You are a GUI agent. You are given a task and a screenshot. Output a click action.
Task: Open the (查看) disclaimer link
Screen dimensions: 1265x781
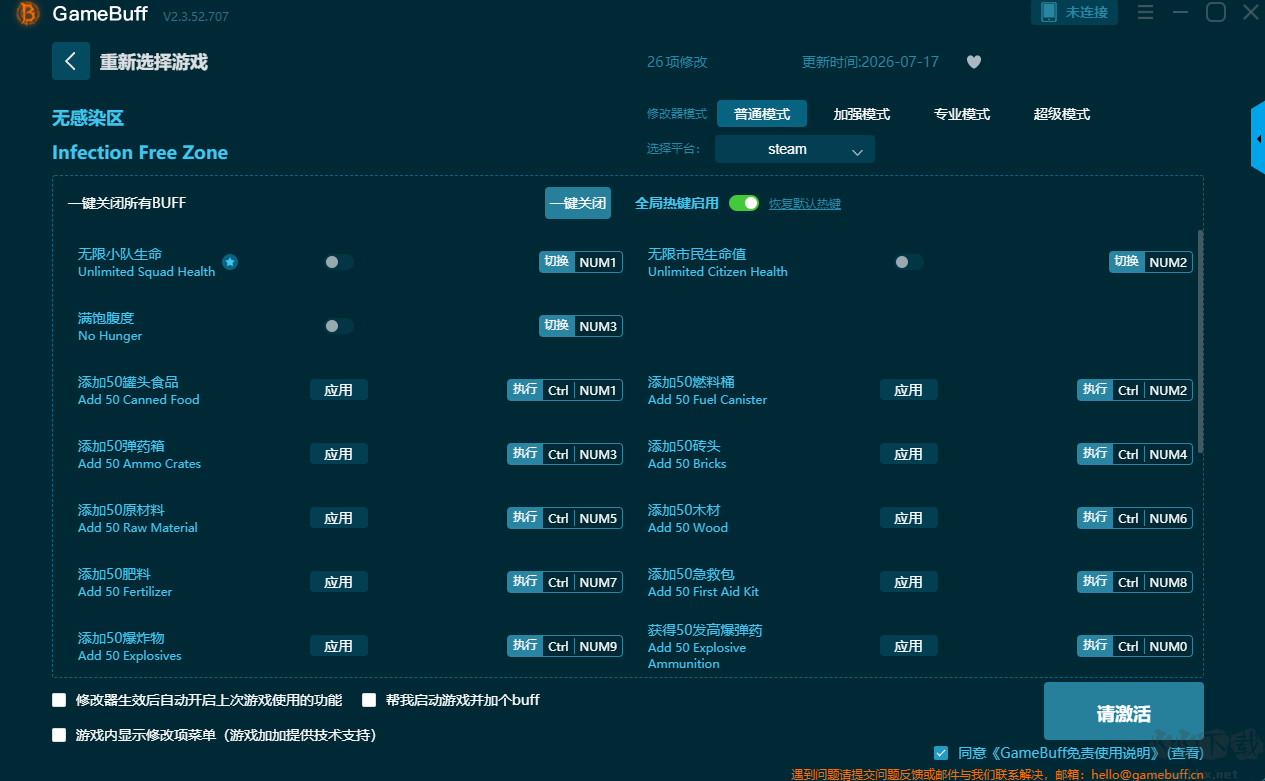pos(1187,753)
